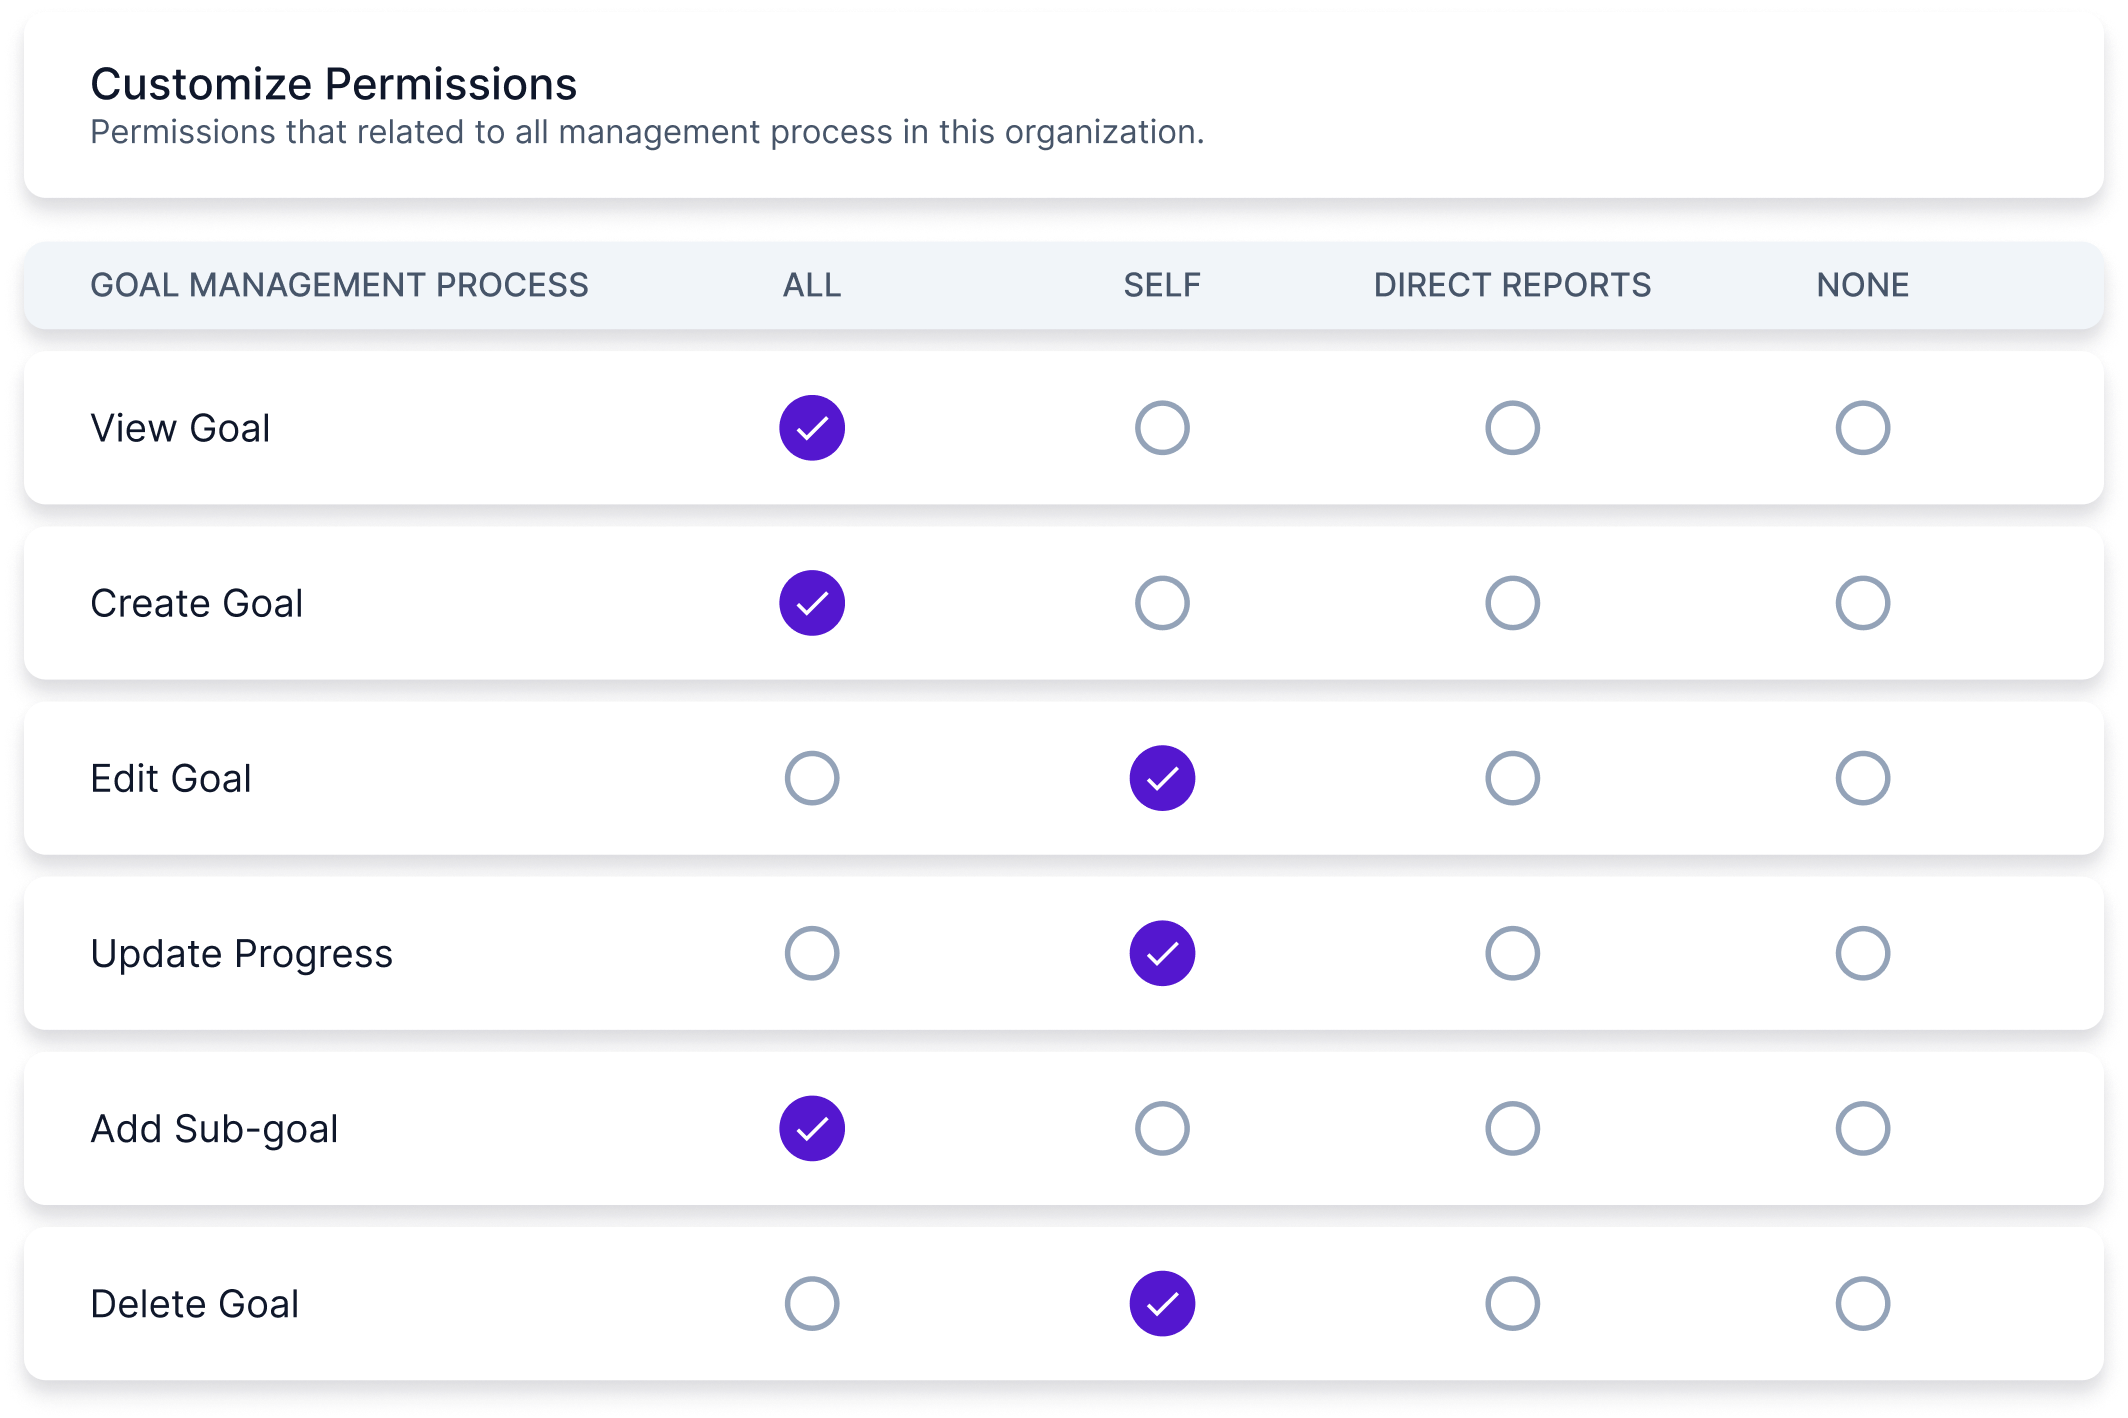The width and height of the screenshot is (2128, 1418).
Task: Set Update Progress permission to None
Action: (1862, 953)
